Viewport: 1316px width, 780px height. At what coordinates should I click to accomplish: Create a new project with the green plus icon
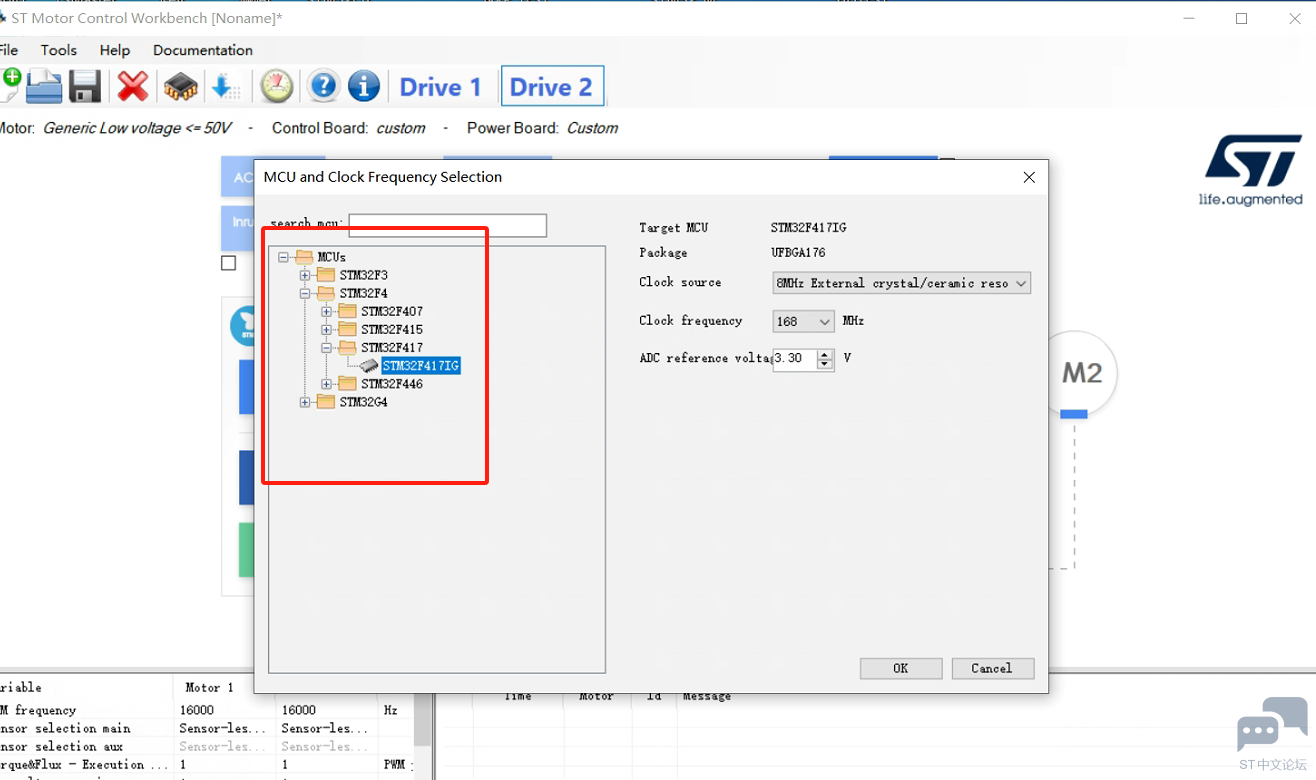click(x=10, y=86)
